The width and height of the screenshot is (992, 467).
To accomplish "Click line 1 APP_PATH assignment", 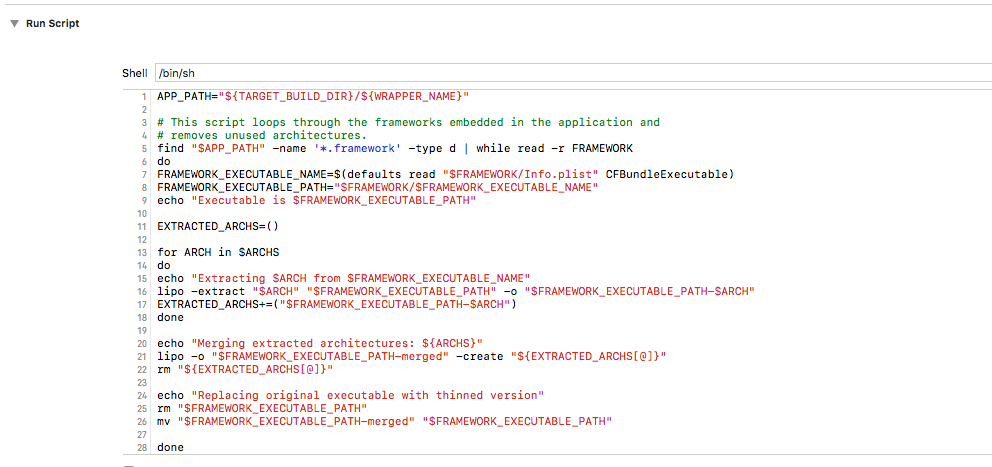I will point(314,96).
